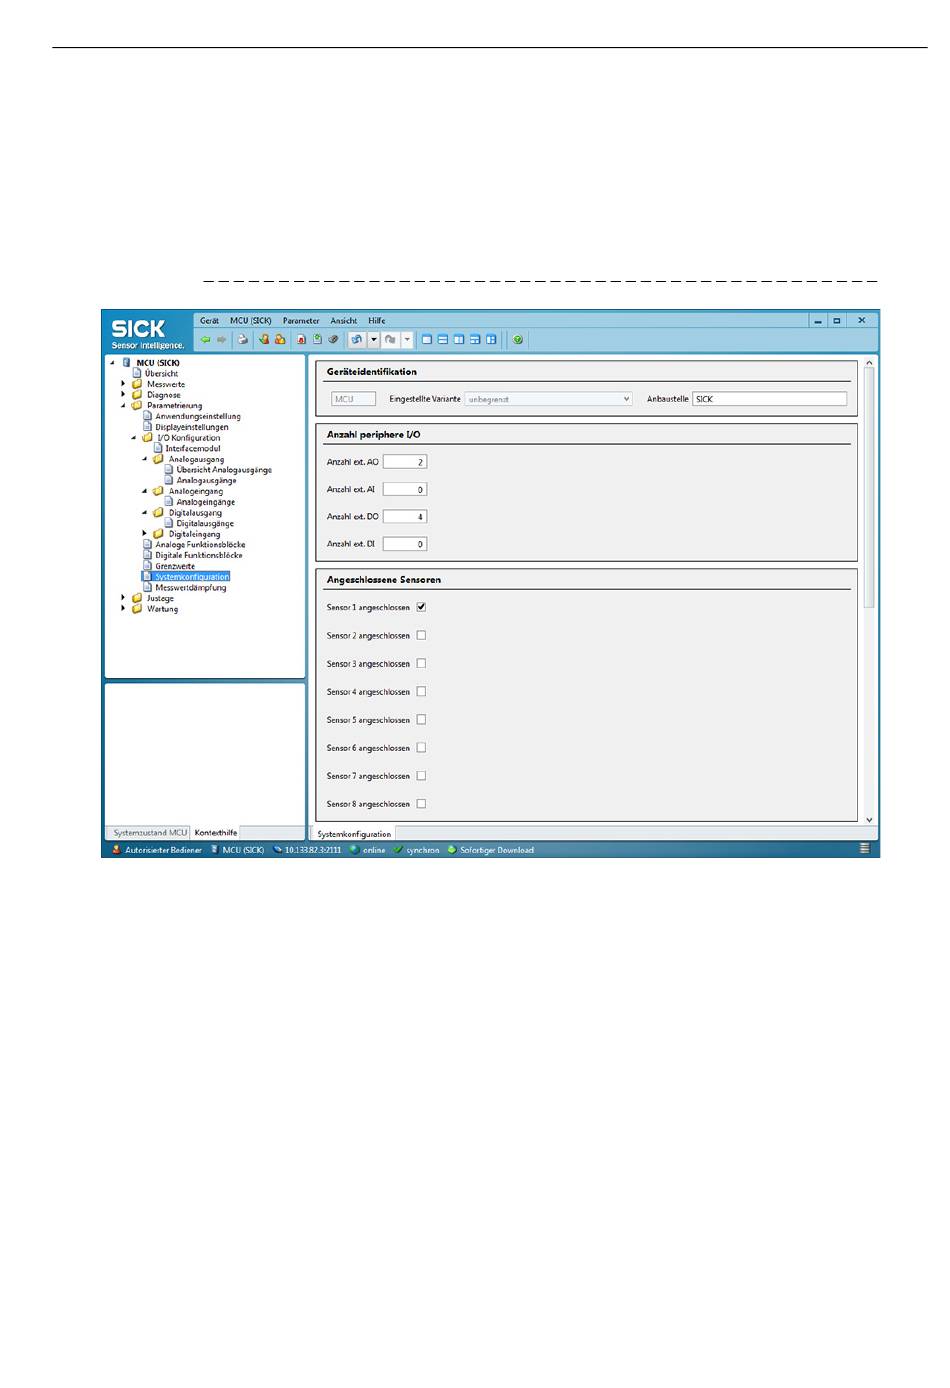Click the Übersicht page icon in tree

[137, 373]
